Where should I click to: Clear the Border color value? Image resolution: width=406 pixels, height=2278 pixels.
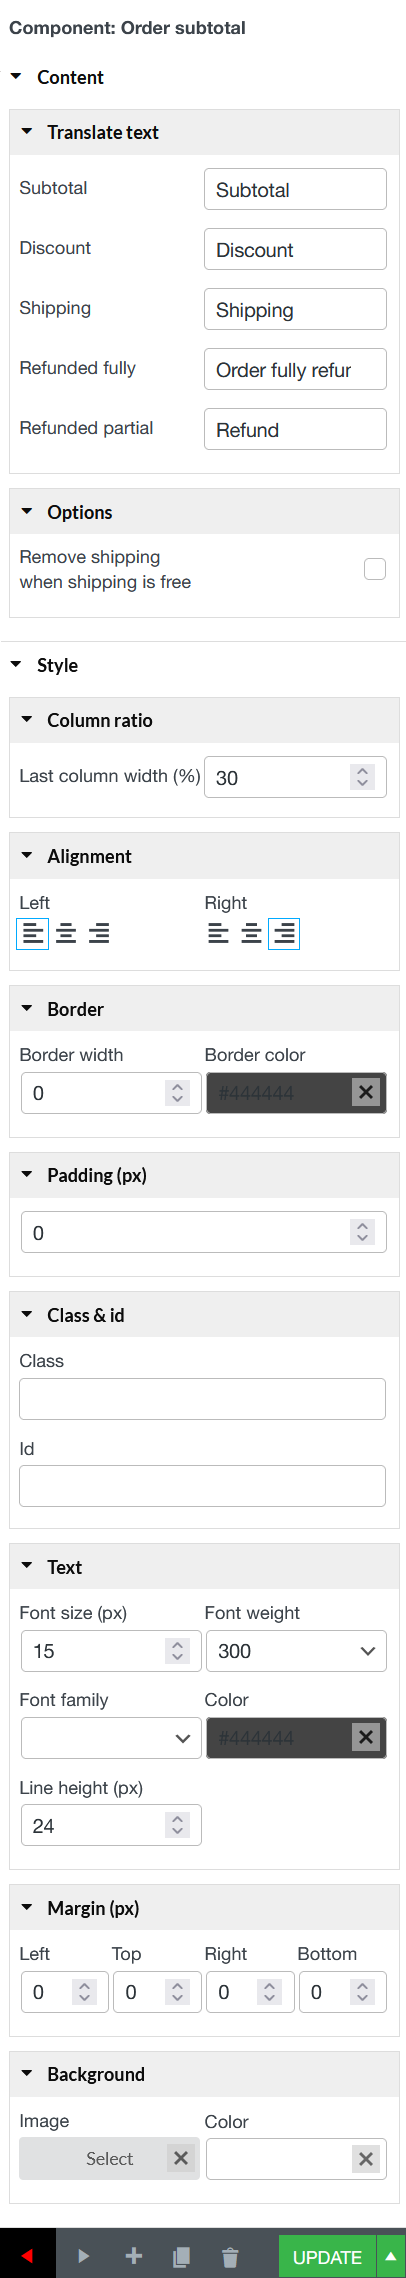tap(366, 1092)
